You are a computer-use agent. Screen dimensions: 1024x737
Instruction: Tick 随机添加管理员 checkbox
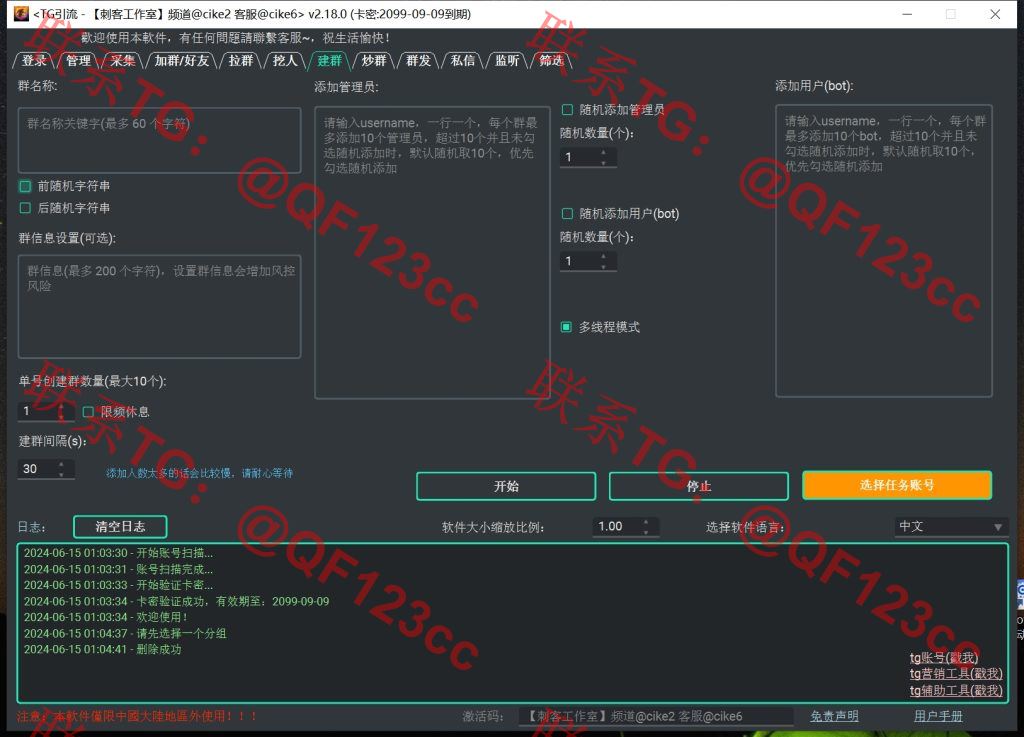coord(568,110)
